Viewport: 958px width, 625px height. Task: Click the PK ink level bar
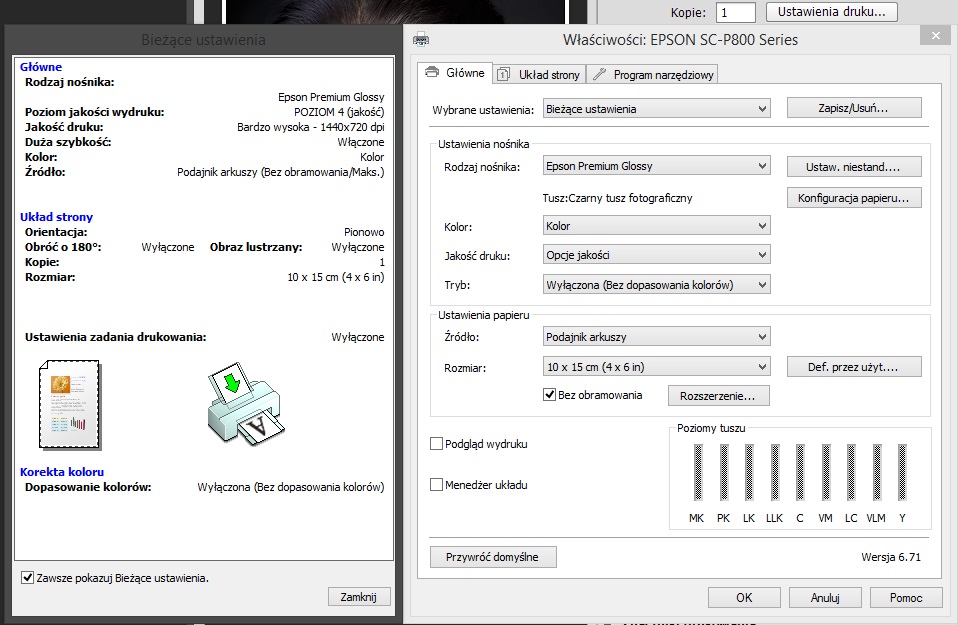723,472
